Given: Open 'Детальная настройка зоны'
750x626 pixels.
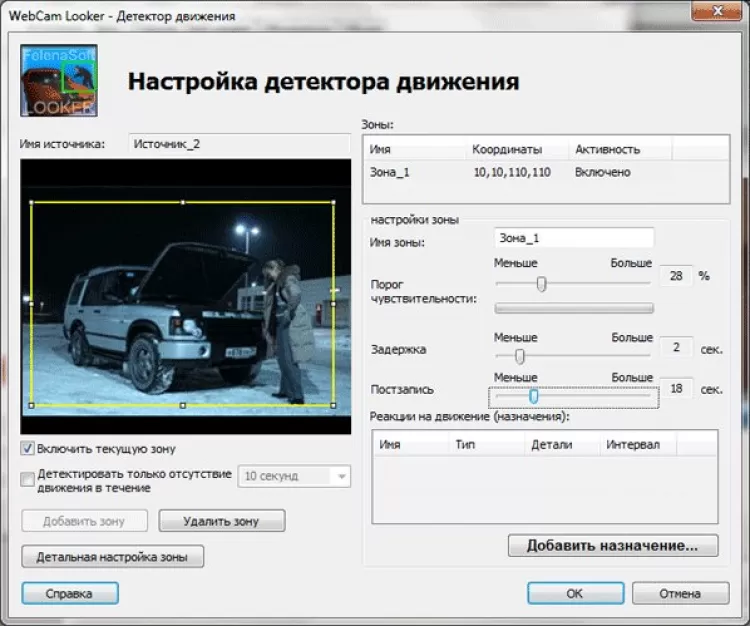Looking at the screenshot, I should [112, 557].
